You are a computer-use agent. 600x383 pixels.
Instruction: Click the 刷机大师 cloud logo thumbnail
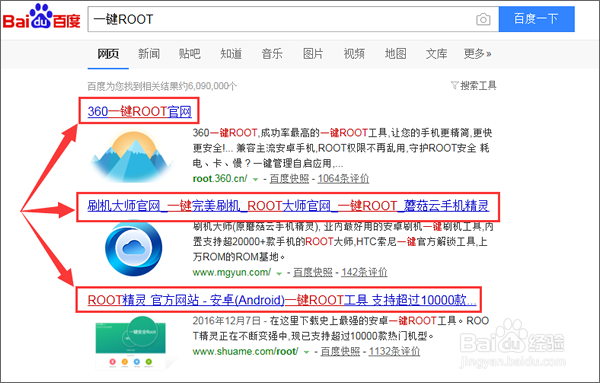tap(134, 248)
